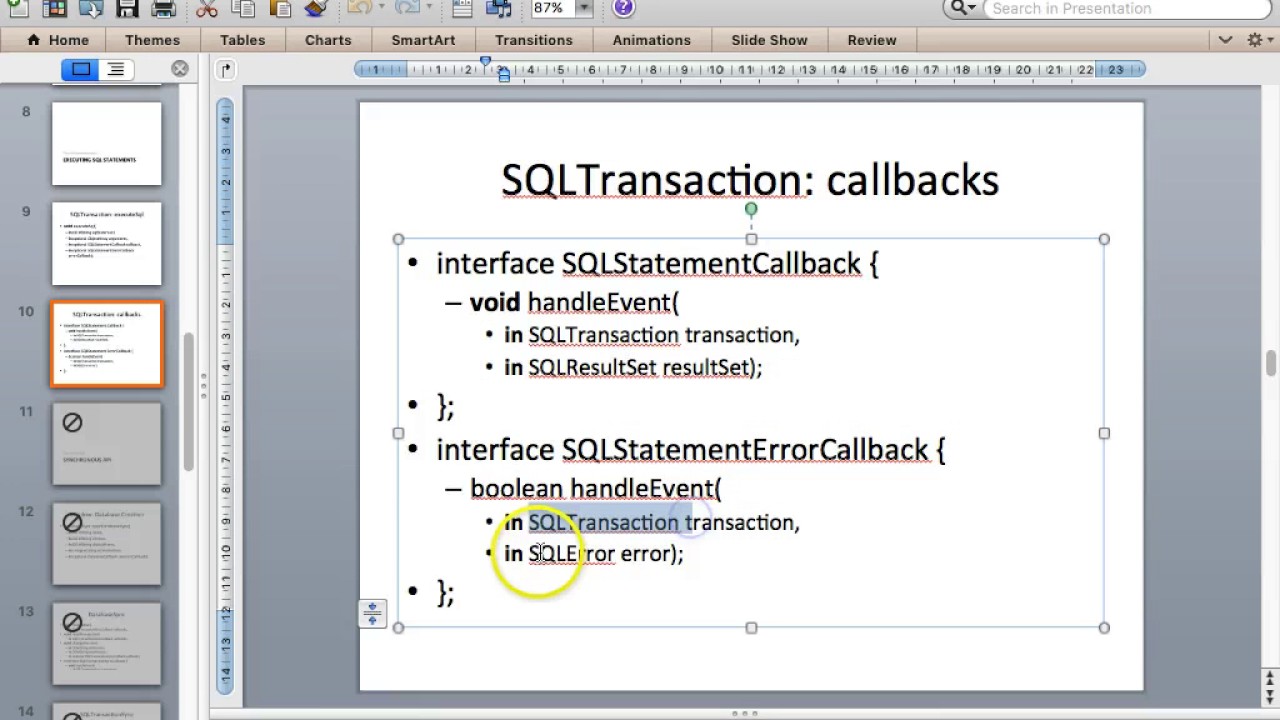Expand the zoom percentage dropdown
This screenshot has height=720, width=1280.
[x=585, y=8]
